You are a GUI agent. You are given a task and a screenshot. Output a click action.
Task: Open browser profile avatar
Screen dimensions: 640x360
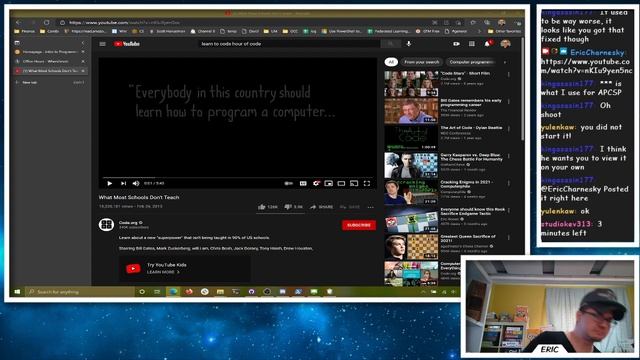(x=502, y=22)
